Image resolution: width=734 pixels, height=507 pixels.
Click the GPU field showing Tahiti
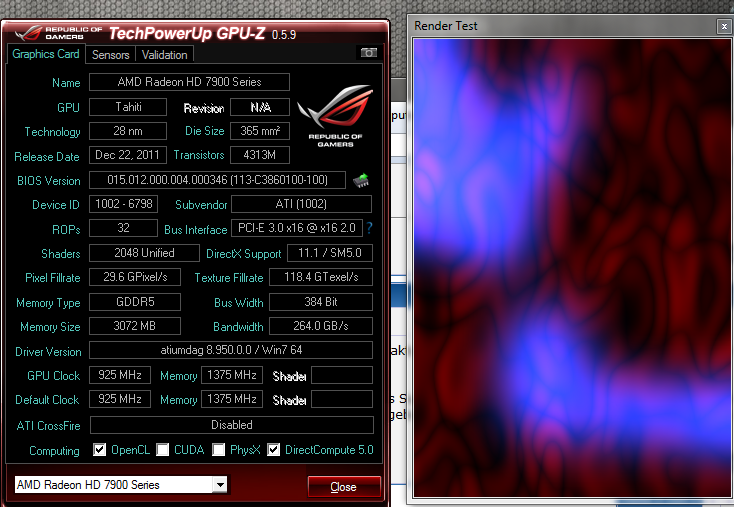pos(128,107)
